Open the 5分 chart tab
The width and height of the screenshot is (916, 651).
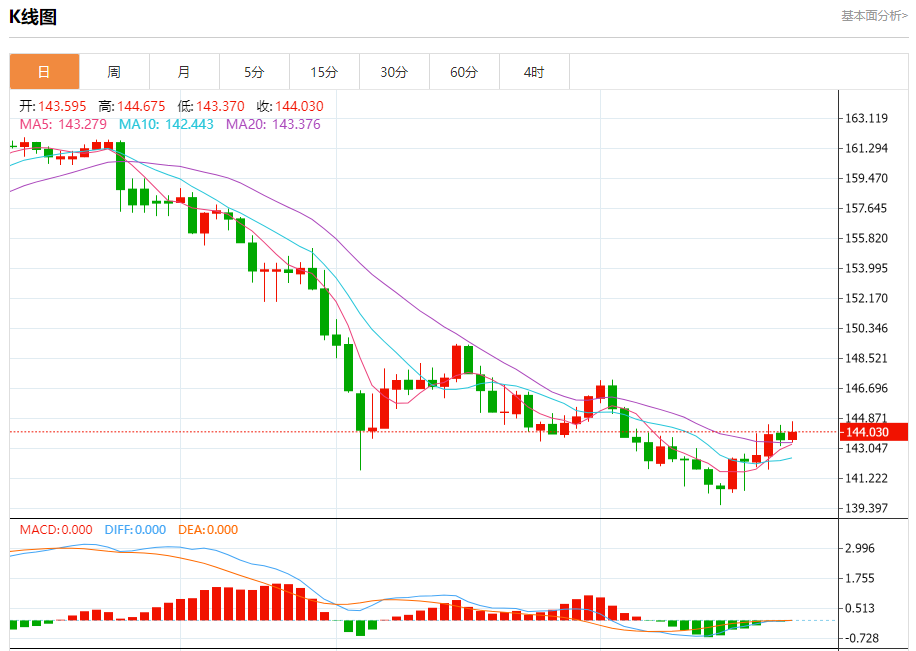[255, 72]
